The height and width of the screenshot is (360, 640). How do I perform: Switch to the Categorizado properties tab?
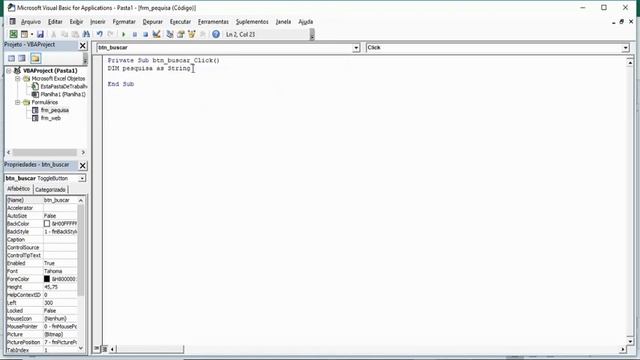[x=50, y=189]
